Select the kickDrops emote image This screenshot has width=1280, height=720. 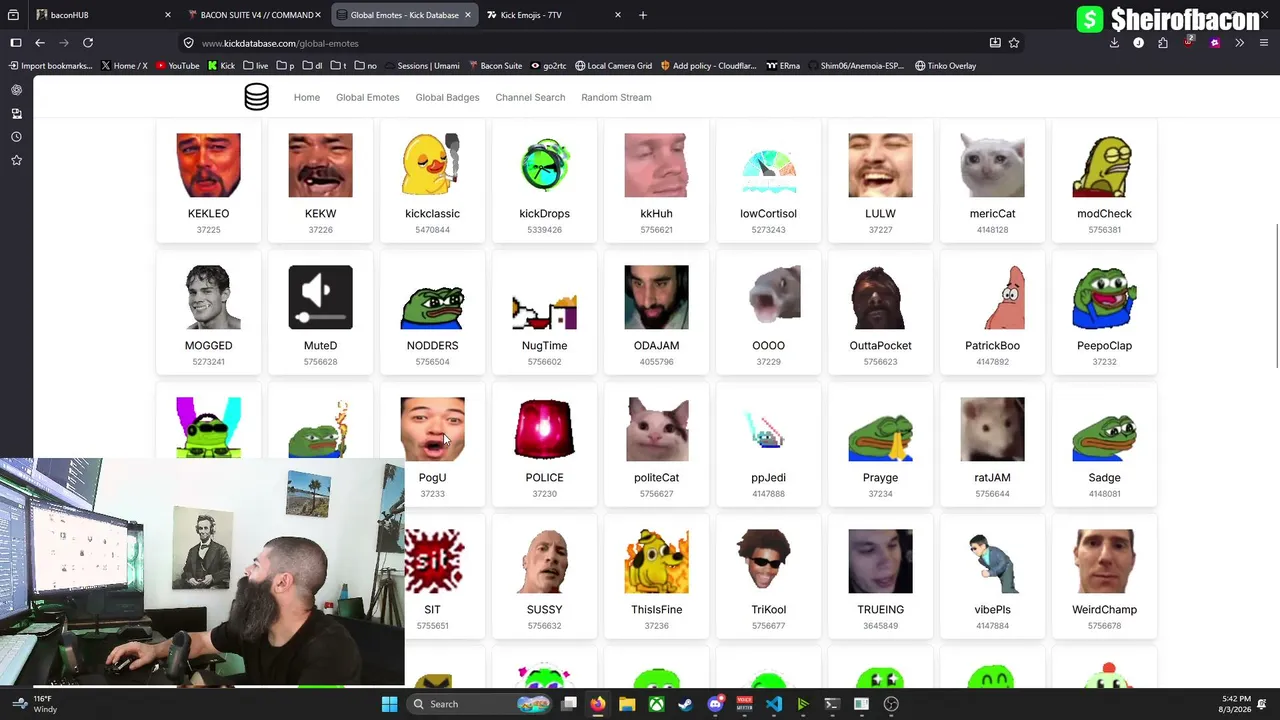coord(544,165)
